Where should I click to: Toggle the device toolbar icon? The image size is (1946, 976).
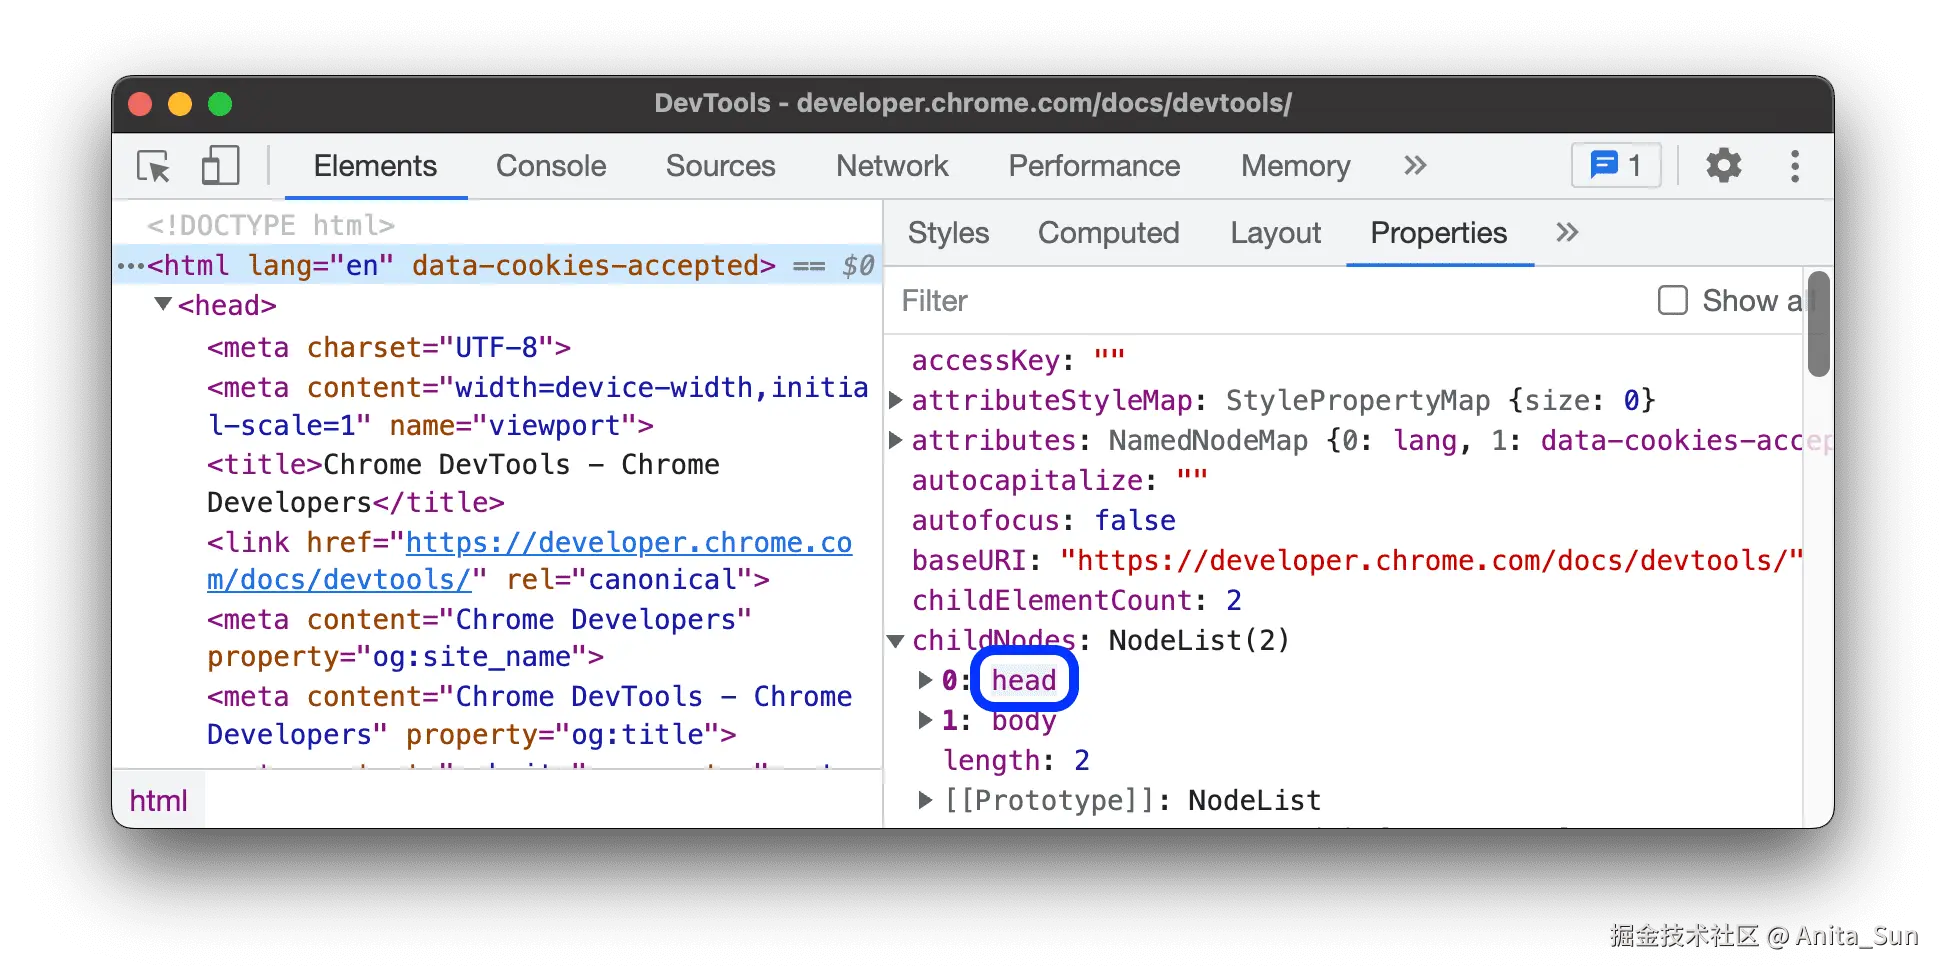(220, 166)
